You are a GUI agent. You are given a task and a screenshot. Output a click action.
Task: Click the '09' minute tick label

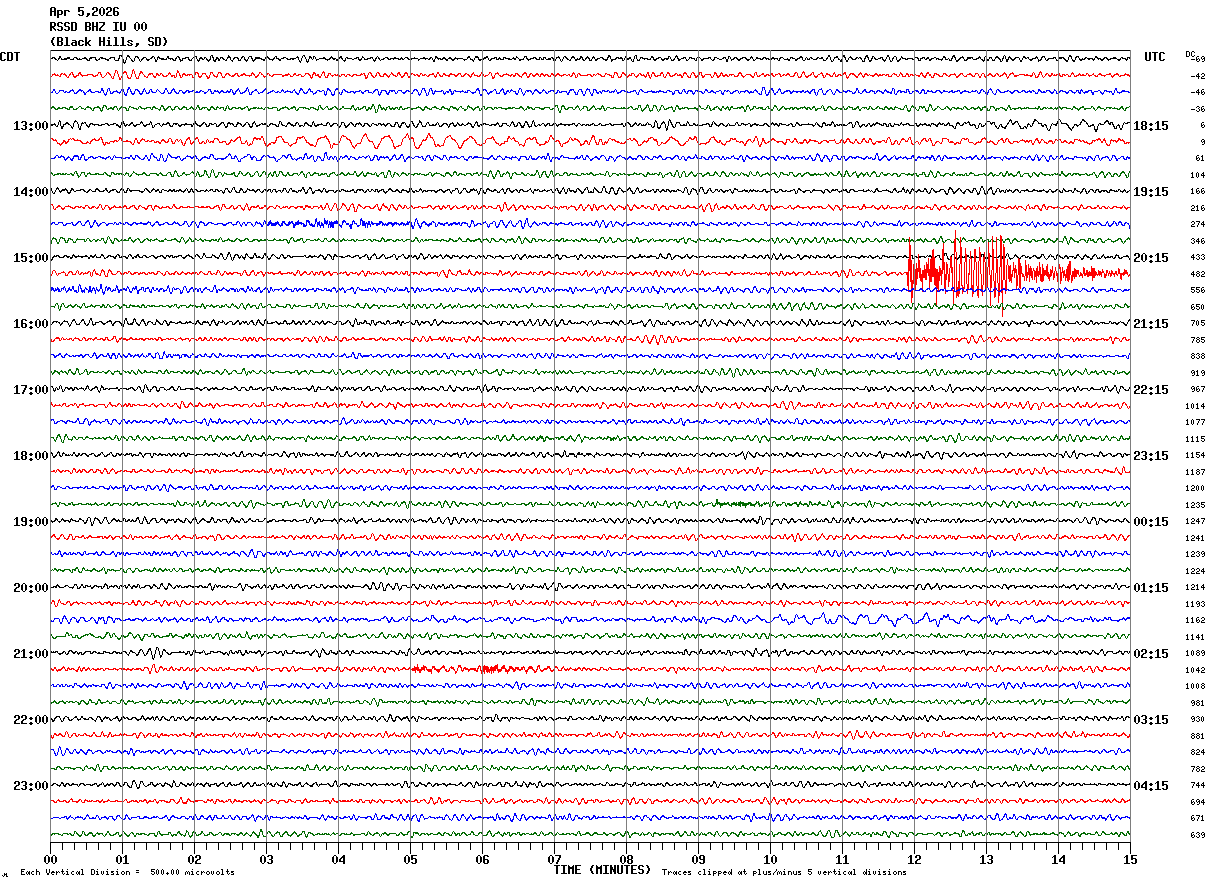[x=698, y=859]
